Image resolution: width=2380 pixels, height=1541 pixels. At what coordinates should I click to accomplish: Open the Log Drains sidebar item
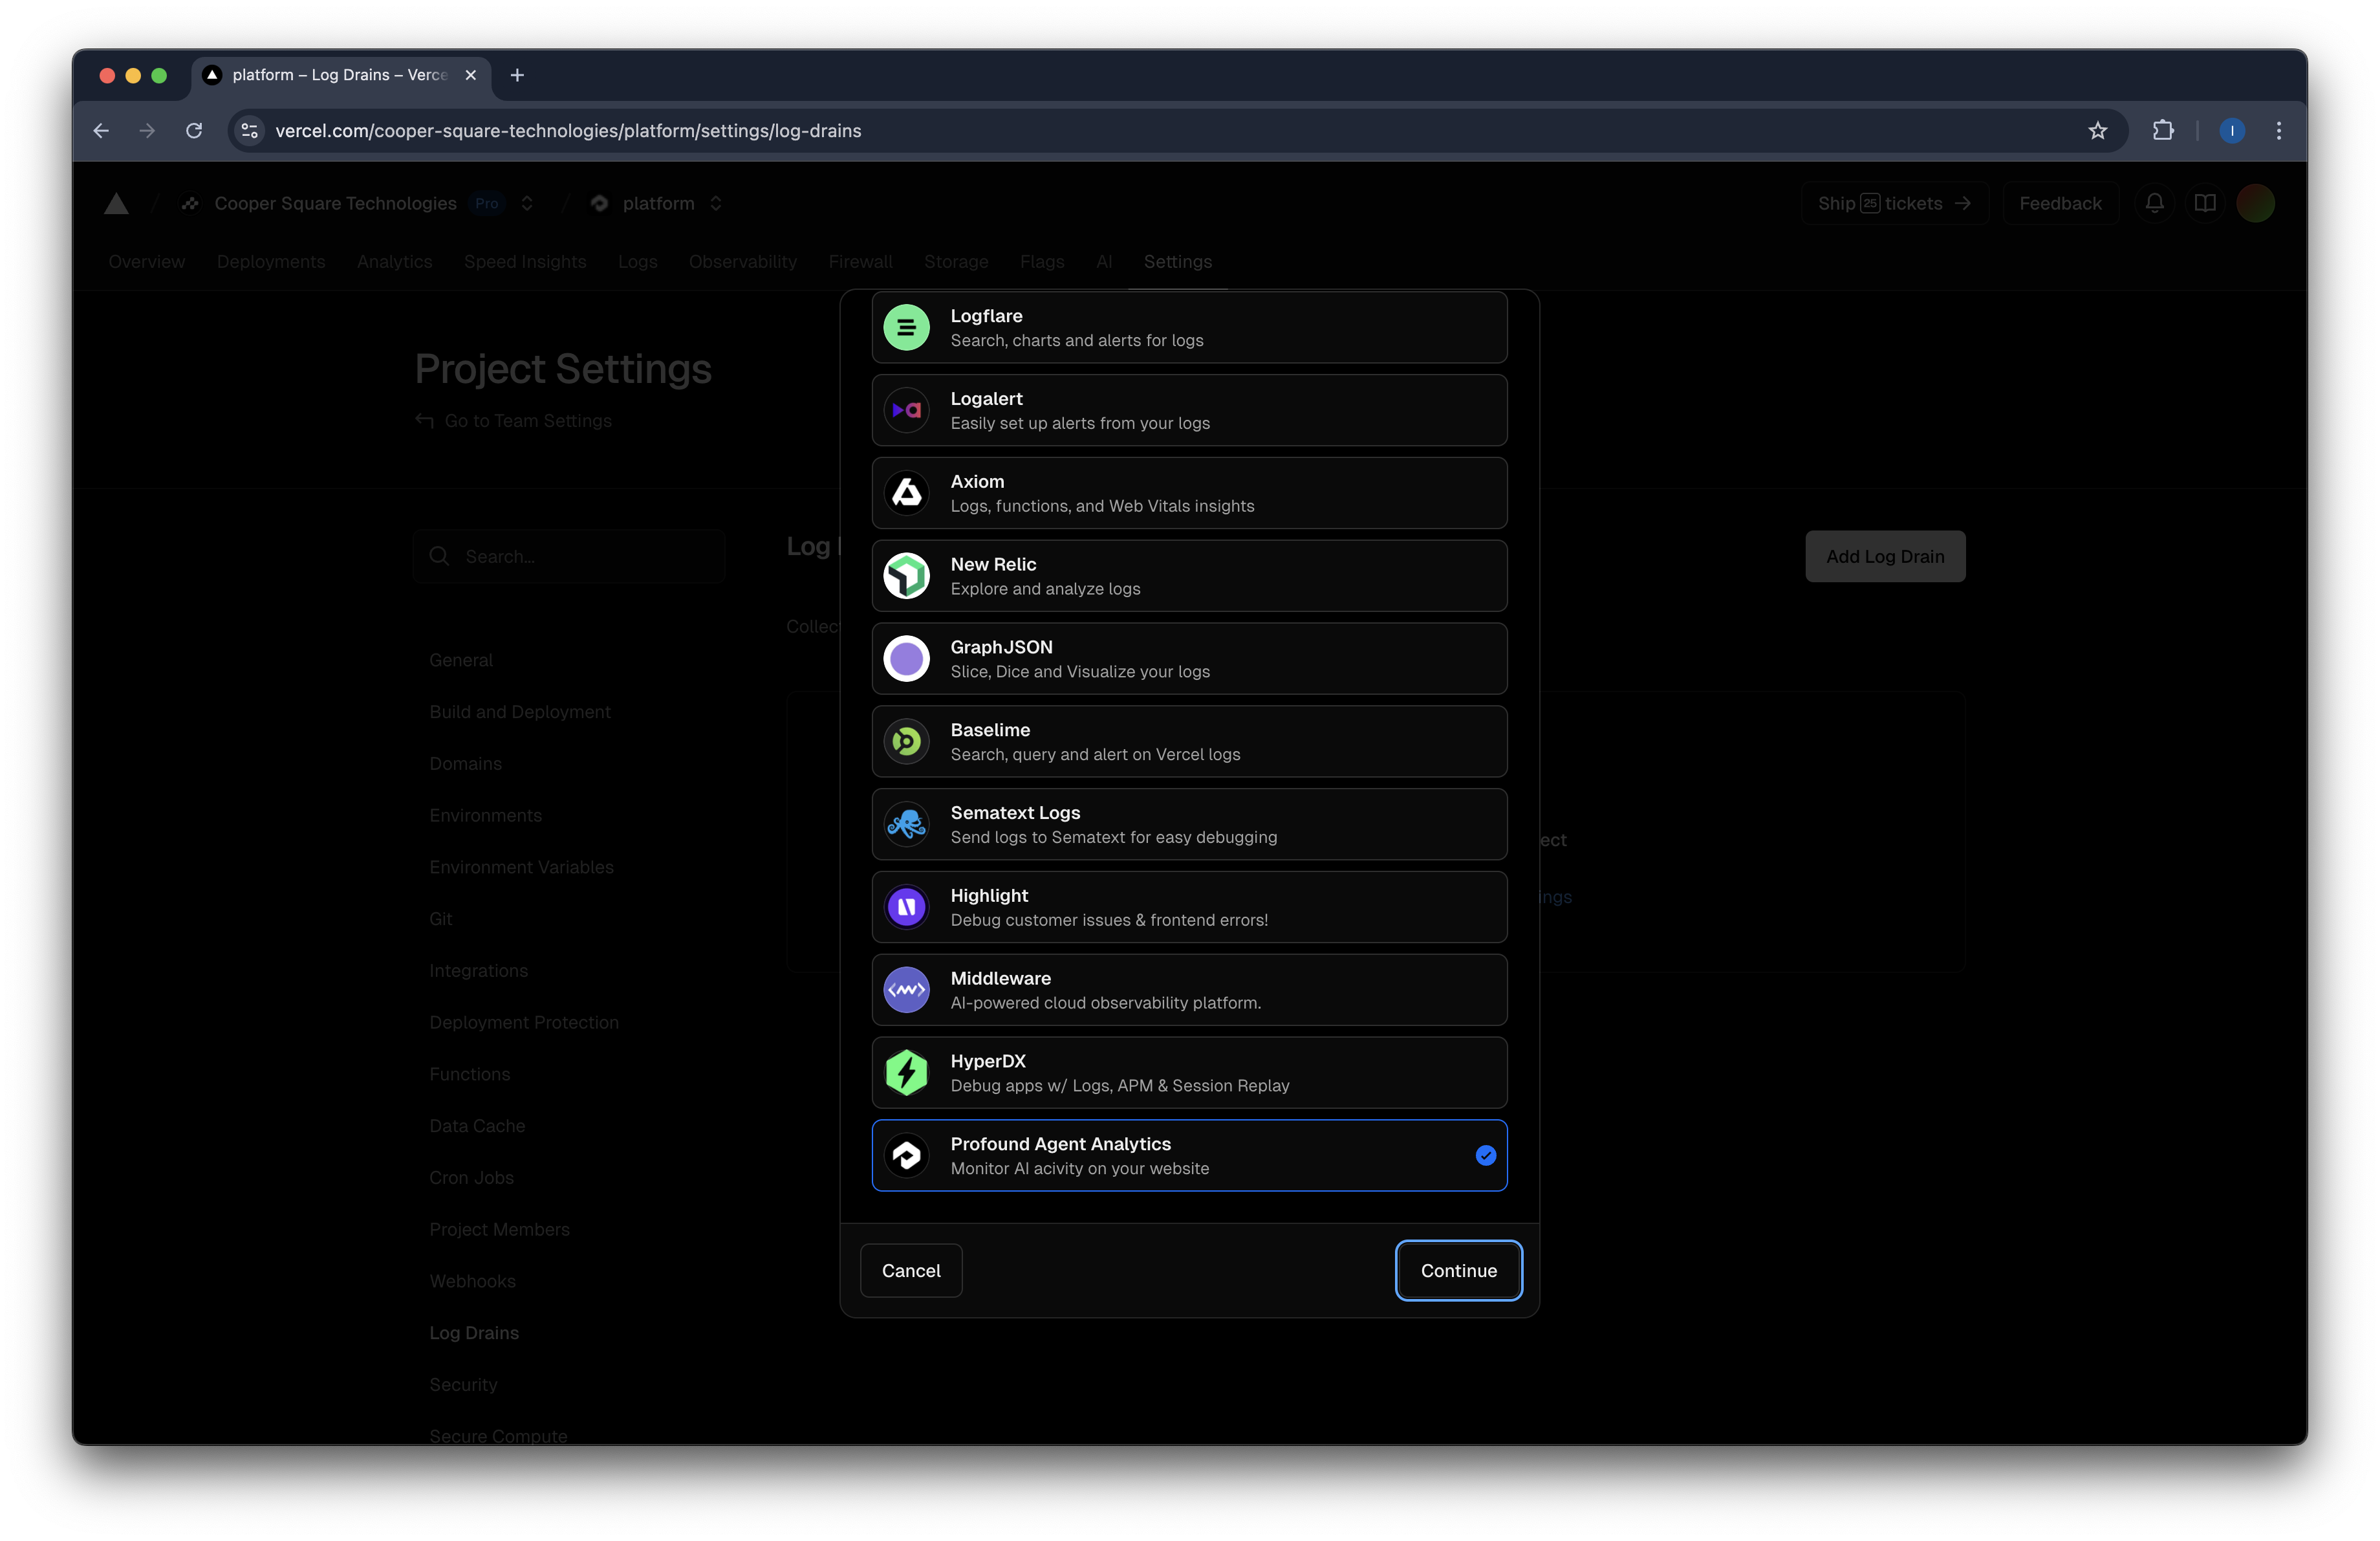474,1333
